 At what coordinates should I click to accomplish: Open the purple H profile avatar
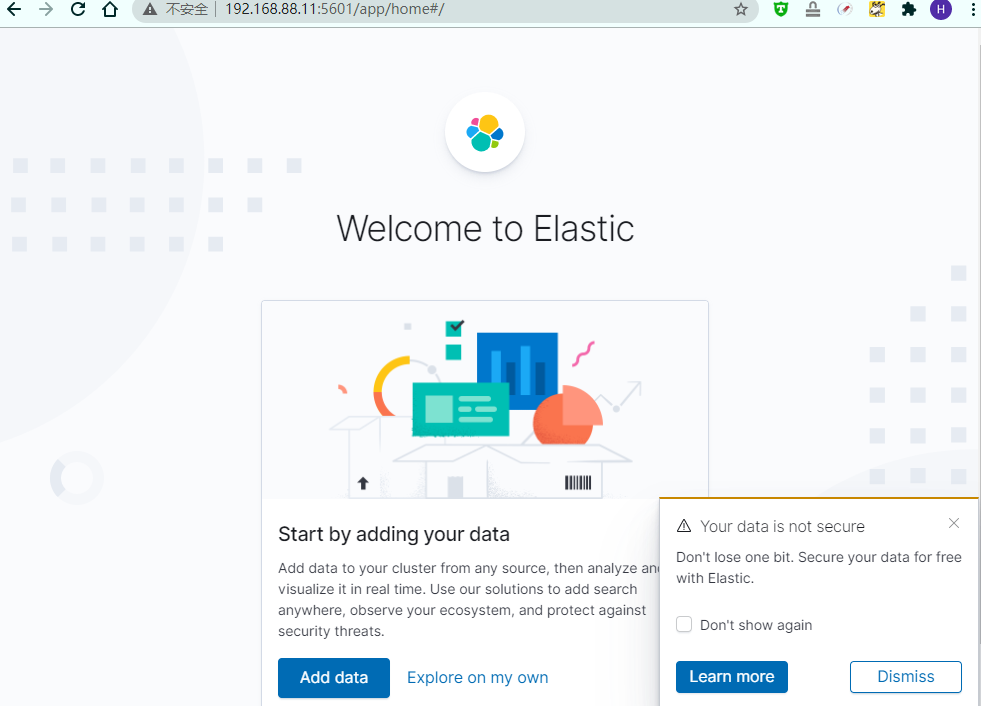pos(940,9)
